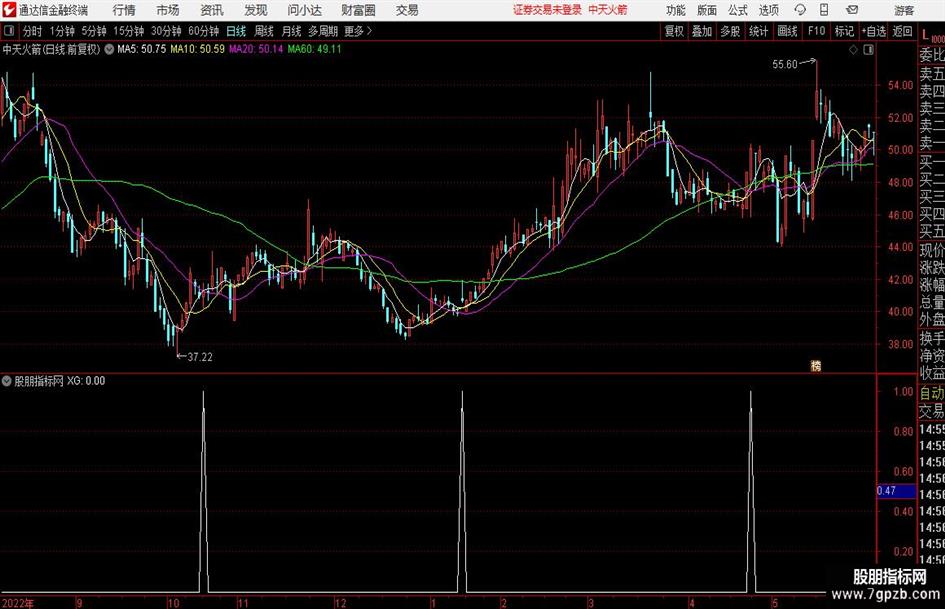Viewport: 945px width, 609px height.
Task: Open the 版面 menu
Action: pos(706,10)
